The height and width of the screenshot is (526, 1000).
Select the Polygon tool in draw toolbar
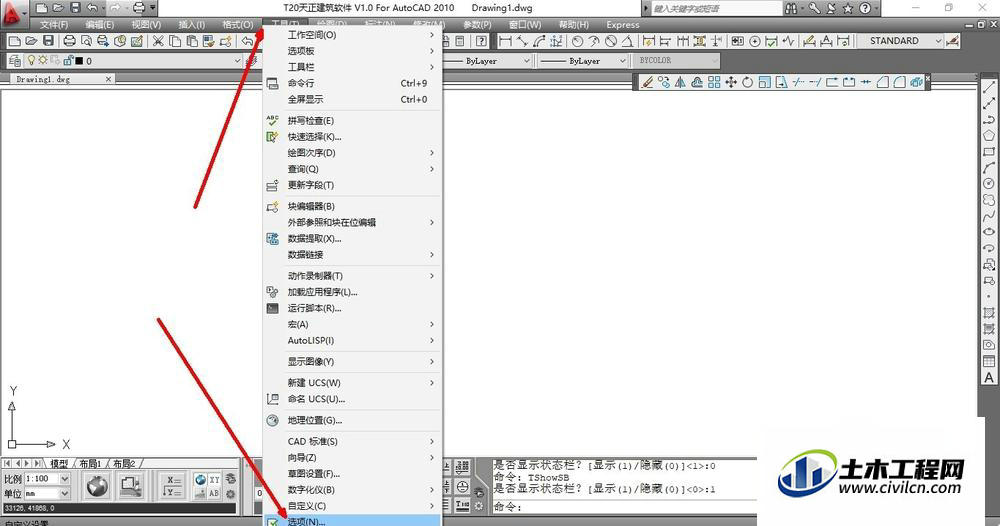click(x=989, y=136)
